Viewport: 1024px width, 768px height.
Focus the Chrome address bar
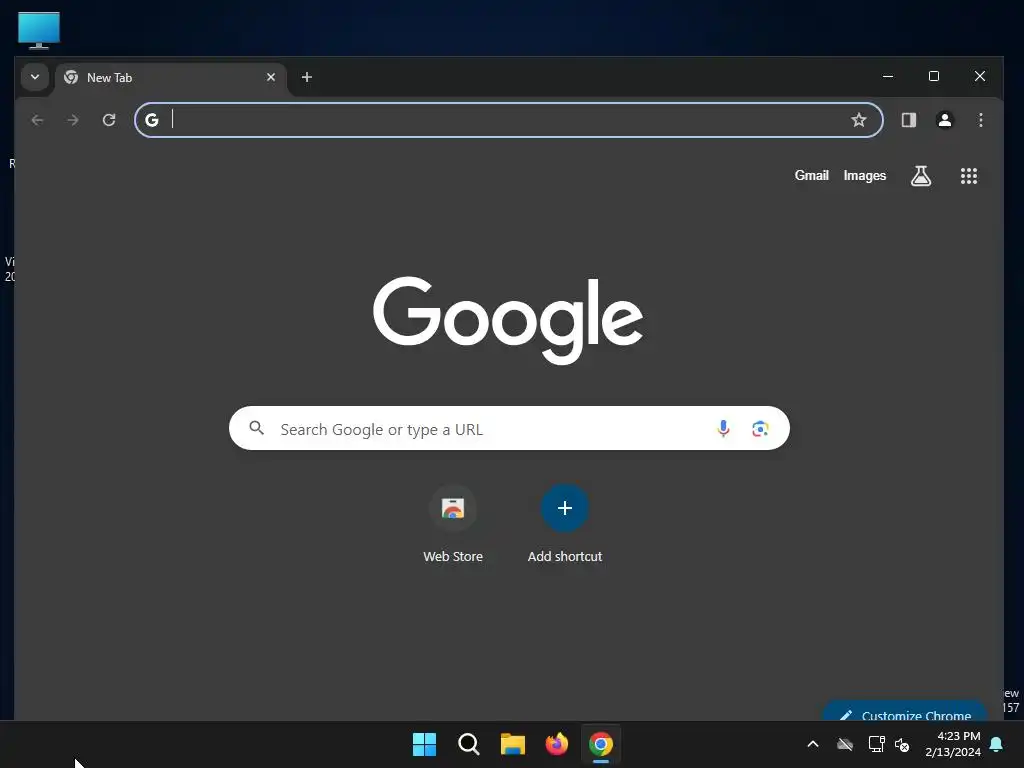click(509, 120)
